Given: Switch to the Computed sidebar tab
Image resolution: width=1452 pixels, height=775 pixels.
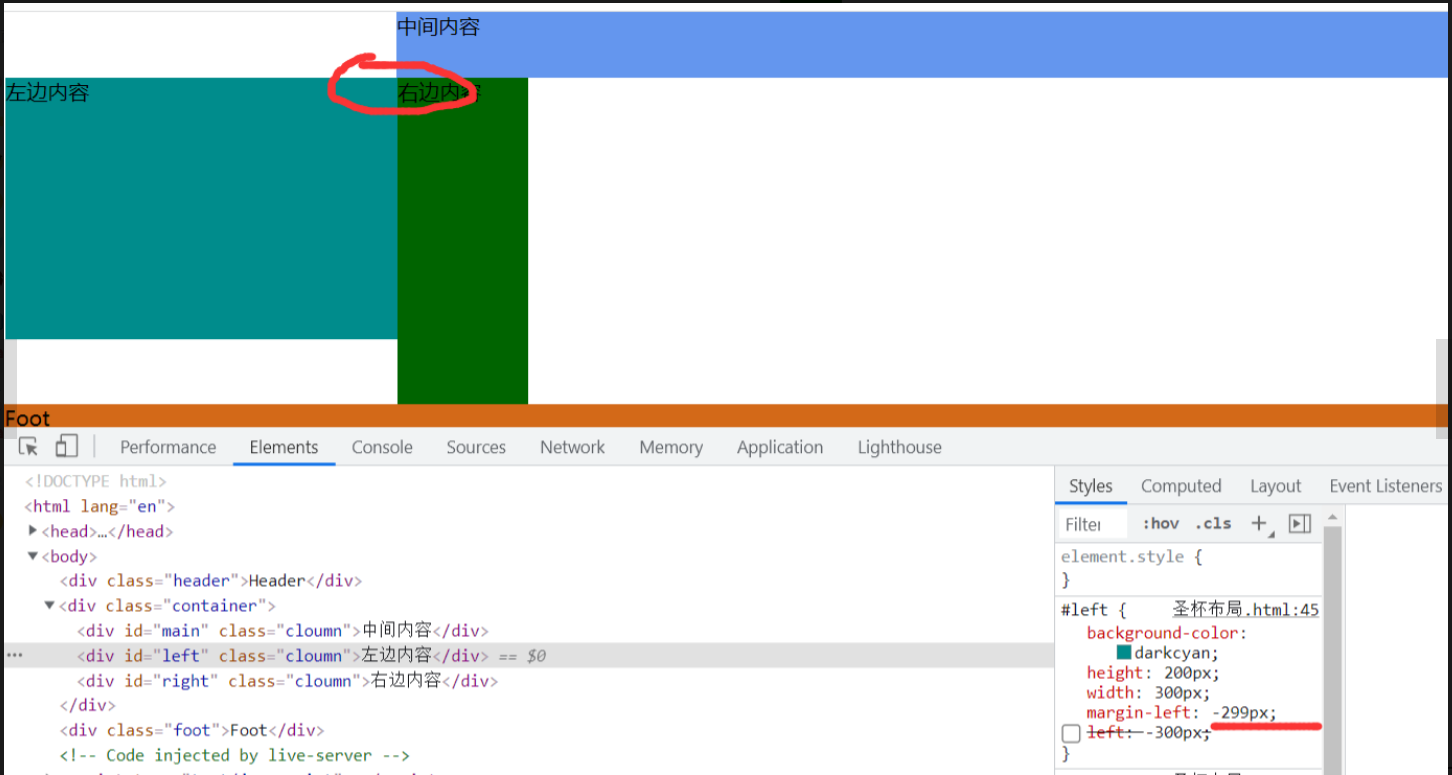Looking at the screenshot, I should coord(1181,486).
